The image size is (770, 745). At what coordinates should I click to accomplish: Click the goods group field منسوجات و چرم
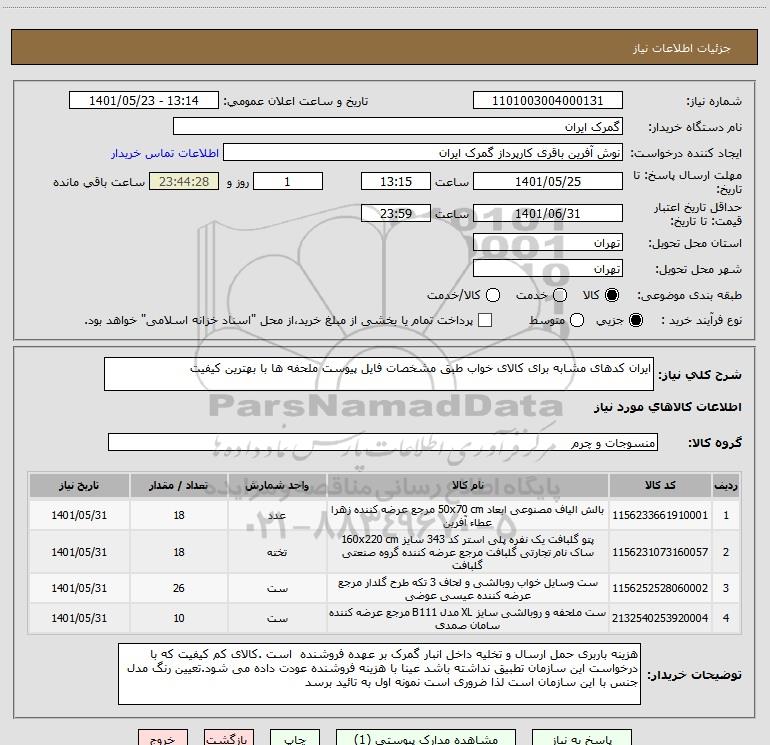[383, 442]
